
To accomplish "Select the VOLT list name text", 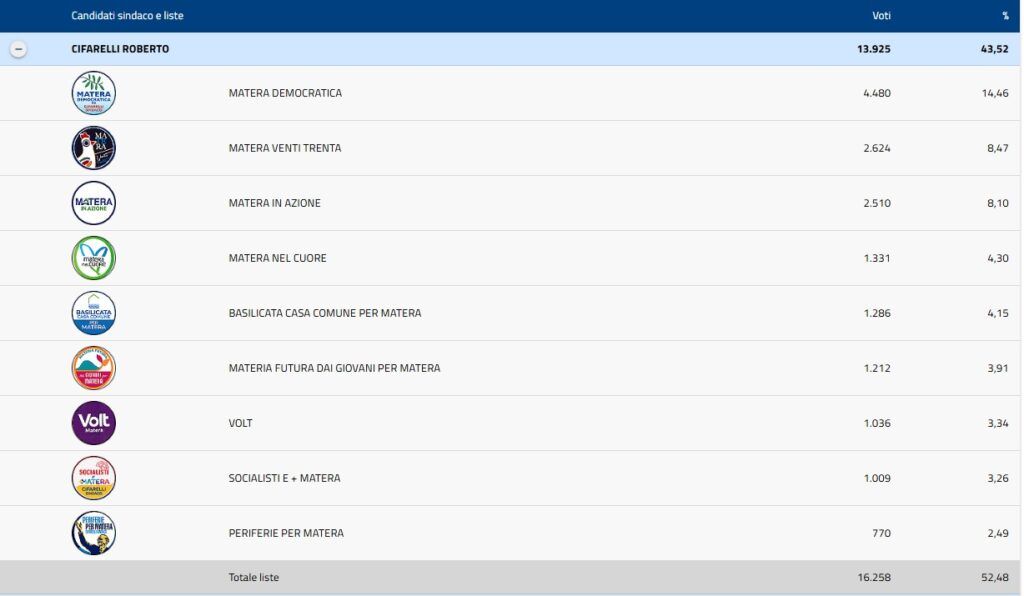I will click(240, 423).
